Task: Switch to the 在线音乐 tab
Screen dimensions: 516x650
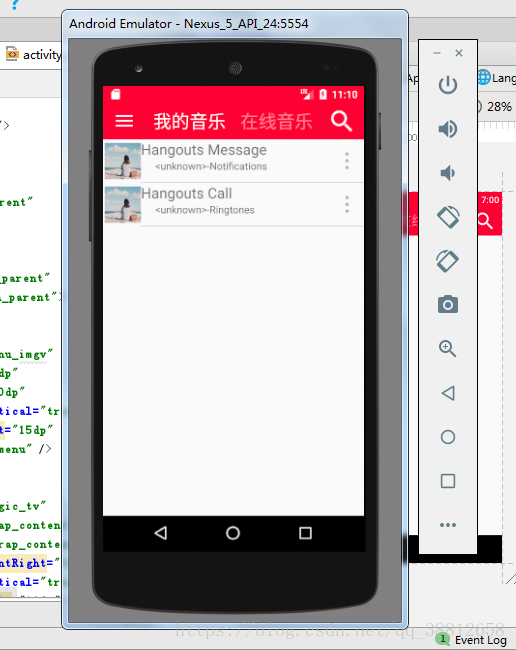Action: click(x=276, y=121)
